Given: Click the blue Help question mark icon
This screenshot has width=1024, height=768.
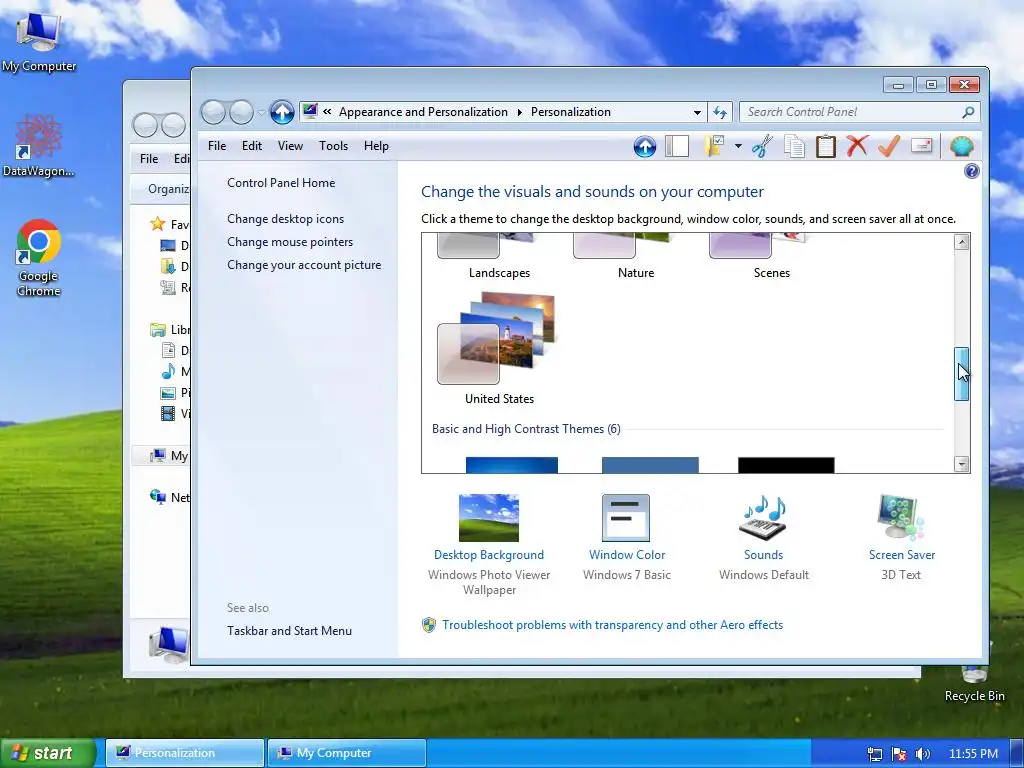Looking at the screenshot, I should tap(971, 171).
